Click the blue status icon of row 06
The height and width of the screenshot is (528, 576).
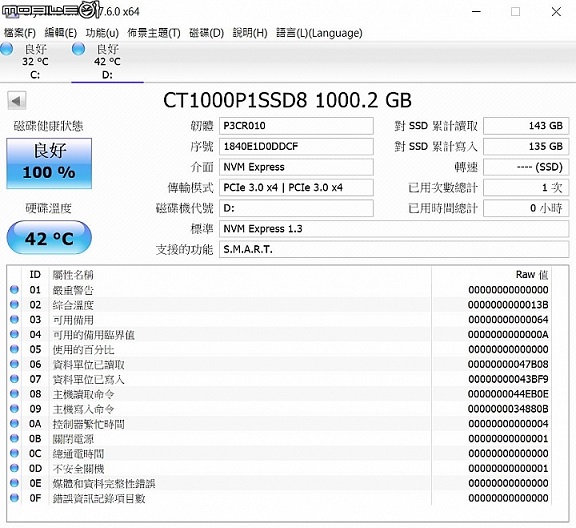(14, 364)
